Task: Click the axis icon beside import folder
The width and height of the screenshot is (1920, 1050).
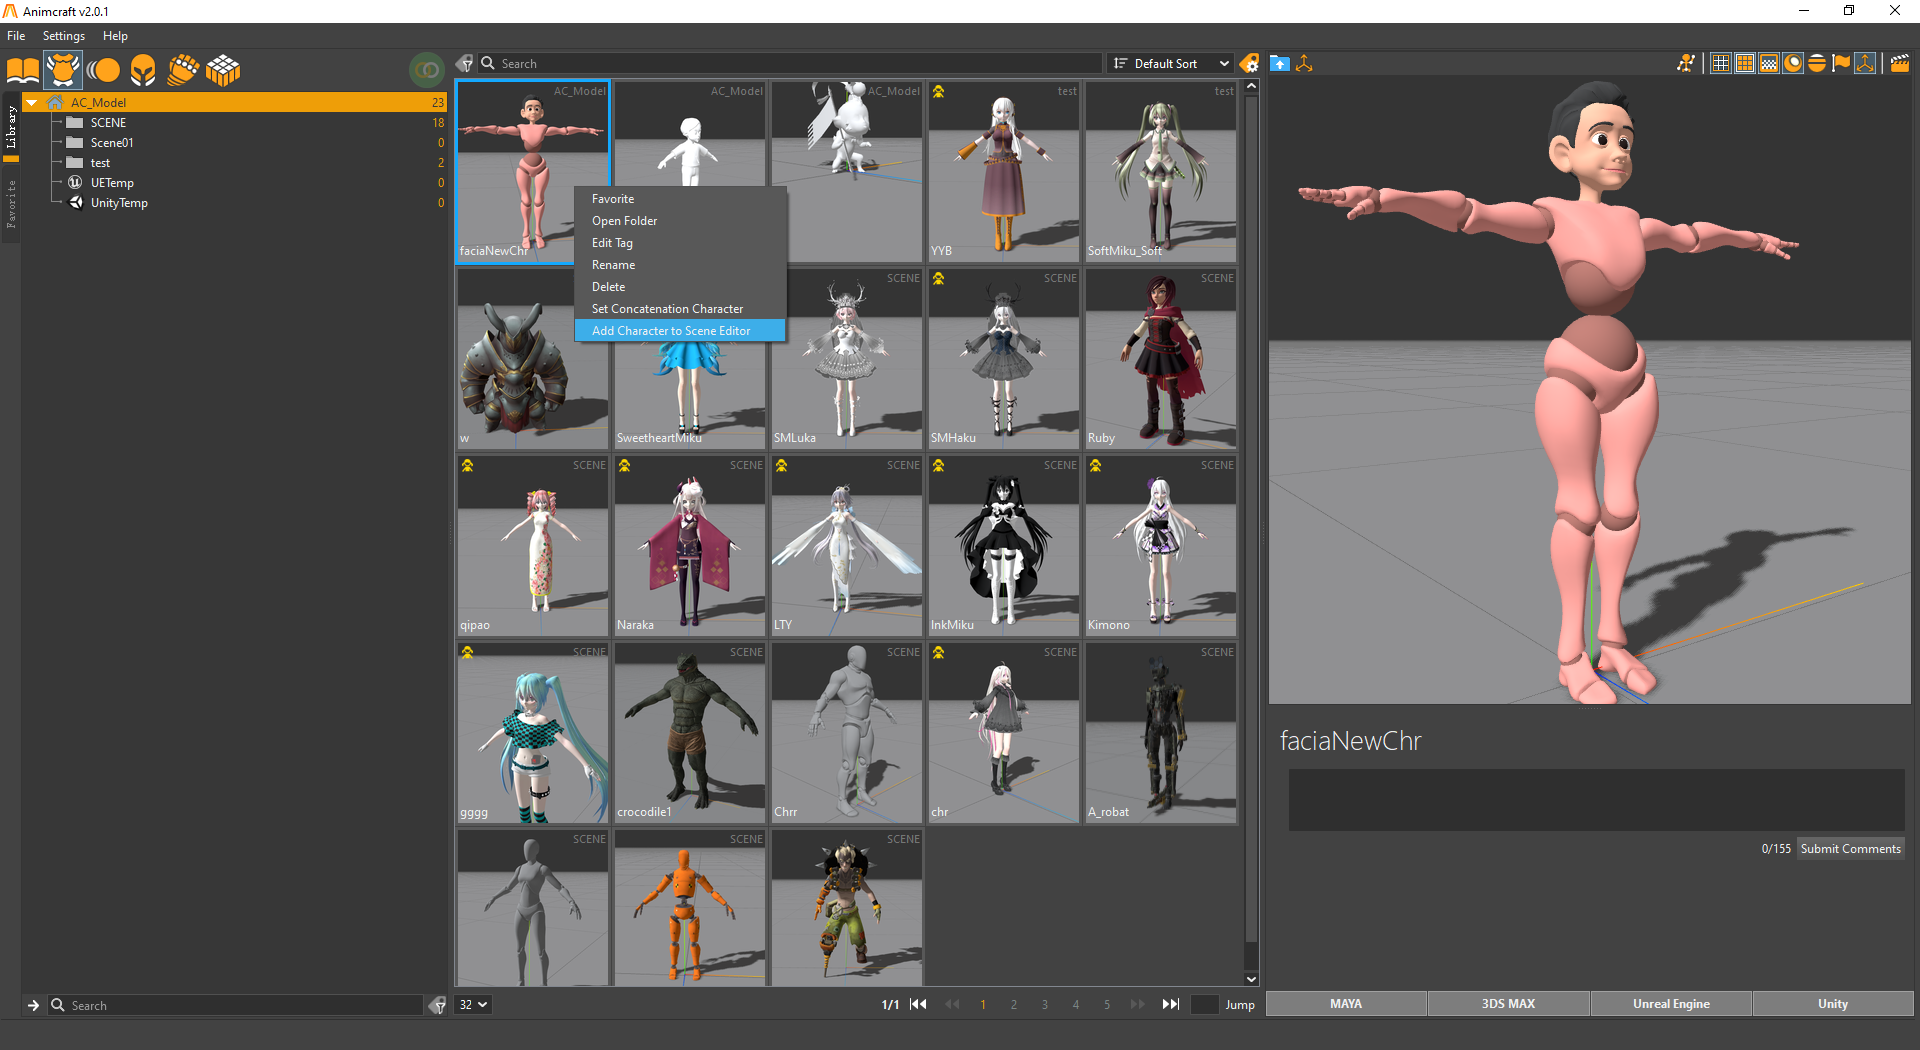Action: (1304, 63)
